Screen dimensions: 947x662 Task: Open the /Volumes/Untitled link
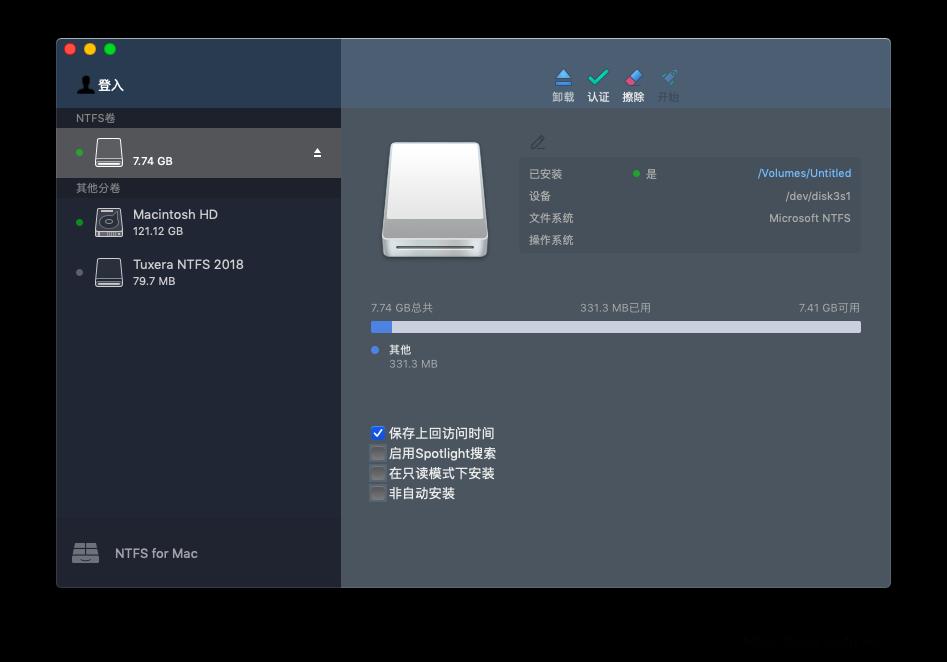coord(804,173)
